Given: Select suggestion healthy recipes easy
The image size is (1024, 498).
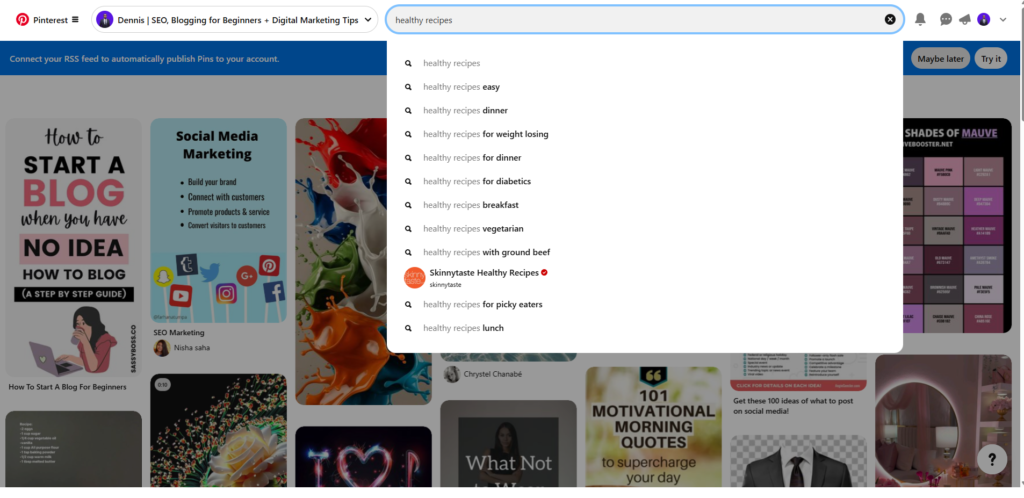Looking at the screenshot, I should coord(645,87).
